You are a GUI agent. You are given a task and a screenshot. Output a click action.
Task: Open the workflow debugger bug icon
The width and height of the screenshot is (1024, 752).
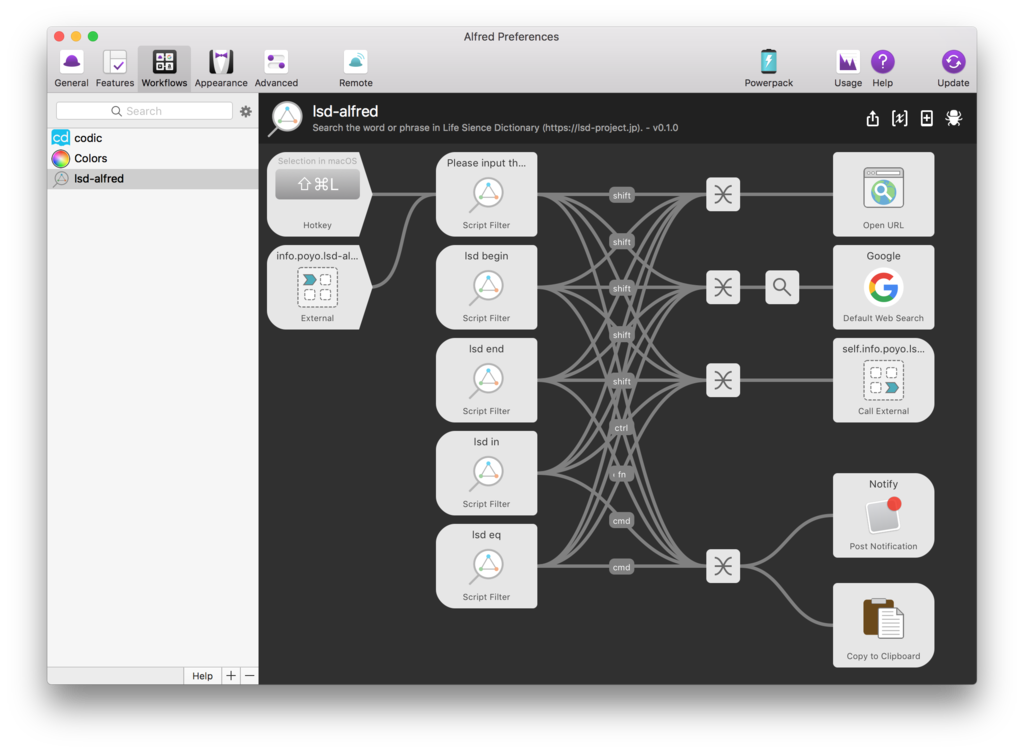pyautogui.click(x=953, y=118)
